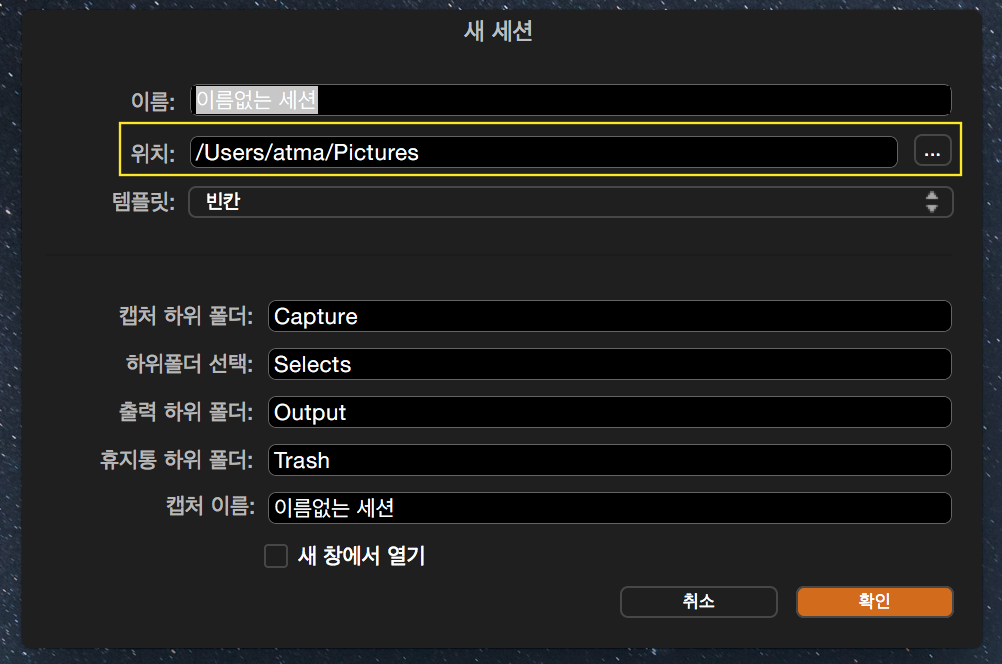
Task: Click the 이름 field containing 이름없는 세션
Action: coord(570,100)
